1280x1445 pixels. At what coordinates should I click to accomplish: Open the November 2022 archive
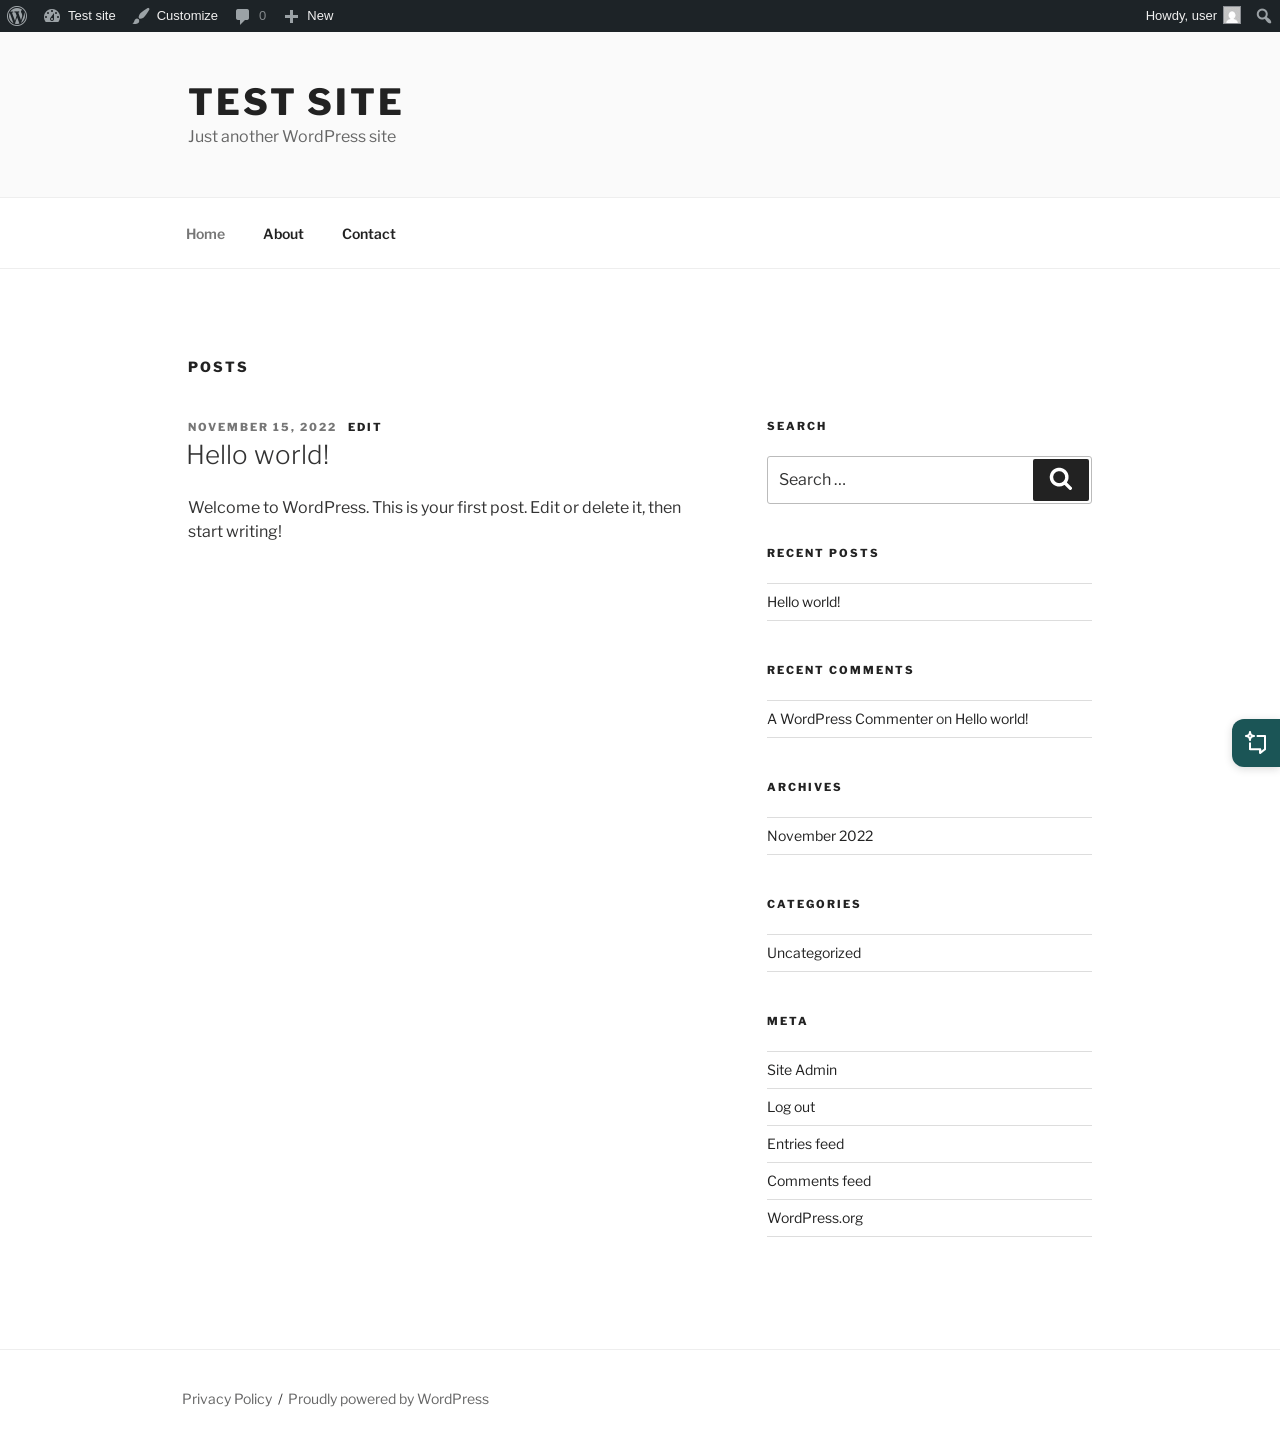tap(820, 836)
